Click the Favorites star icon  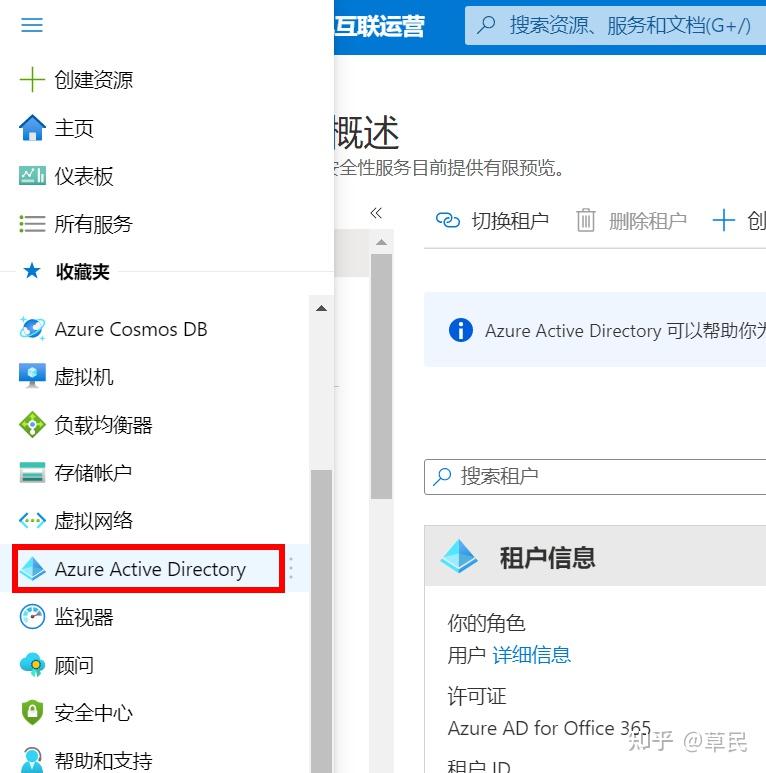(x=32, y=271)
